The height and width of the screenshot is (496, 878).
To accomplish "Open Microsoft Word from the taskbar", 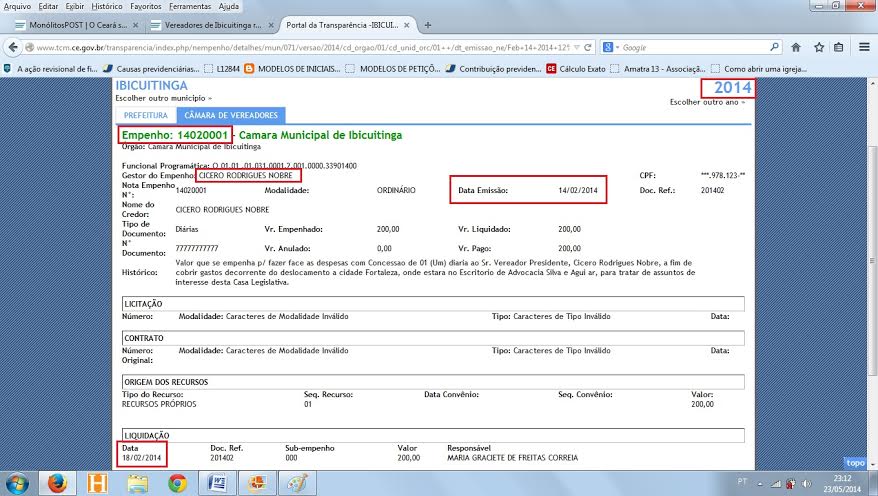I will click(216, 482).
